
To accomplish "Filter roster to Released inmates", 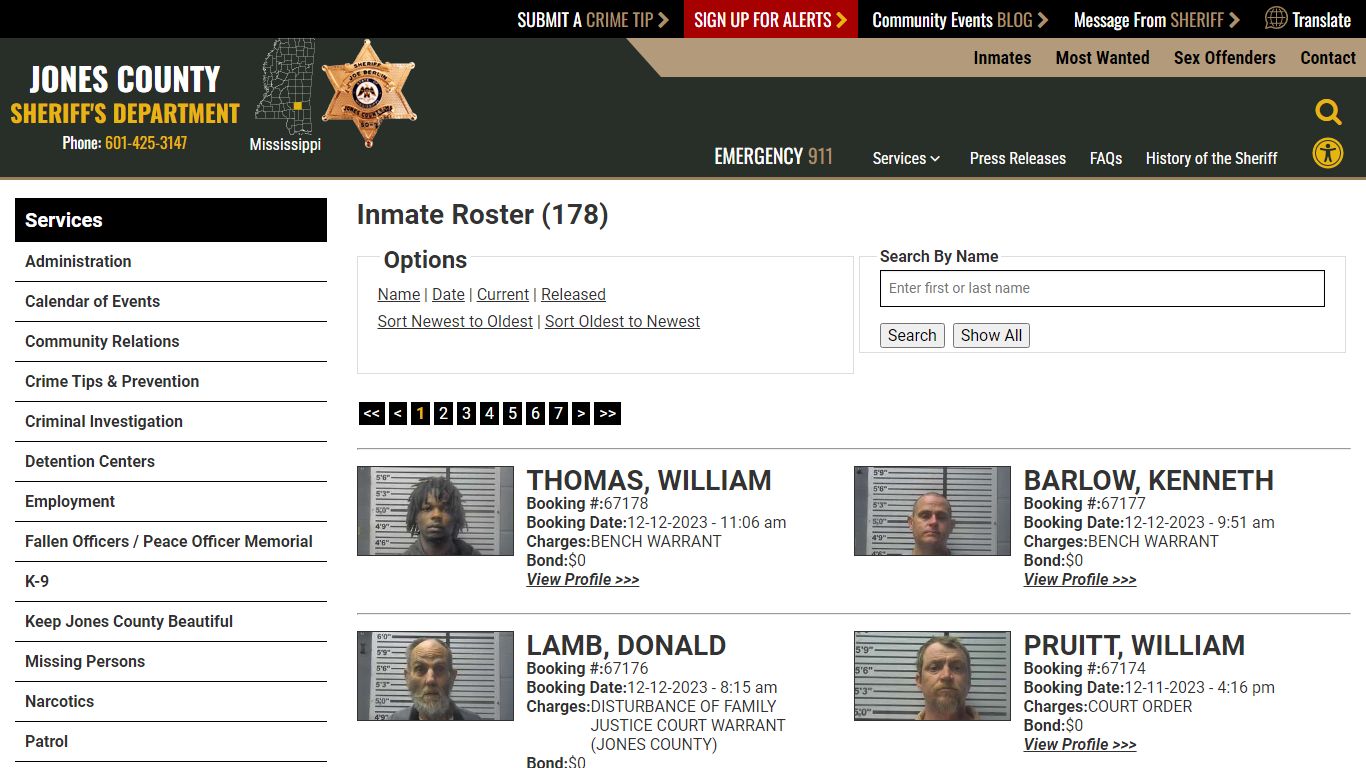I will [573, 294].
